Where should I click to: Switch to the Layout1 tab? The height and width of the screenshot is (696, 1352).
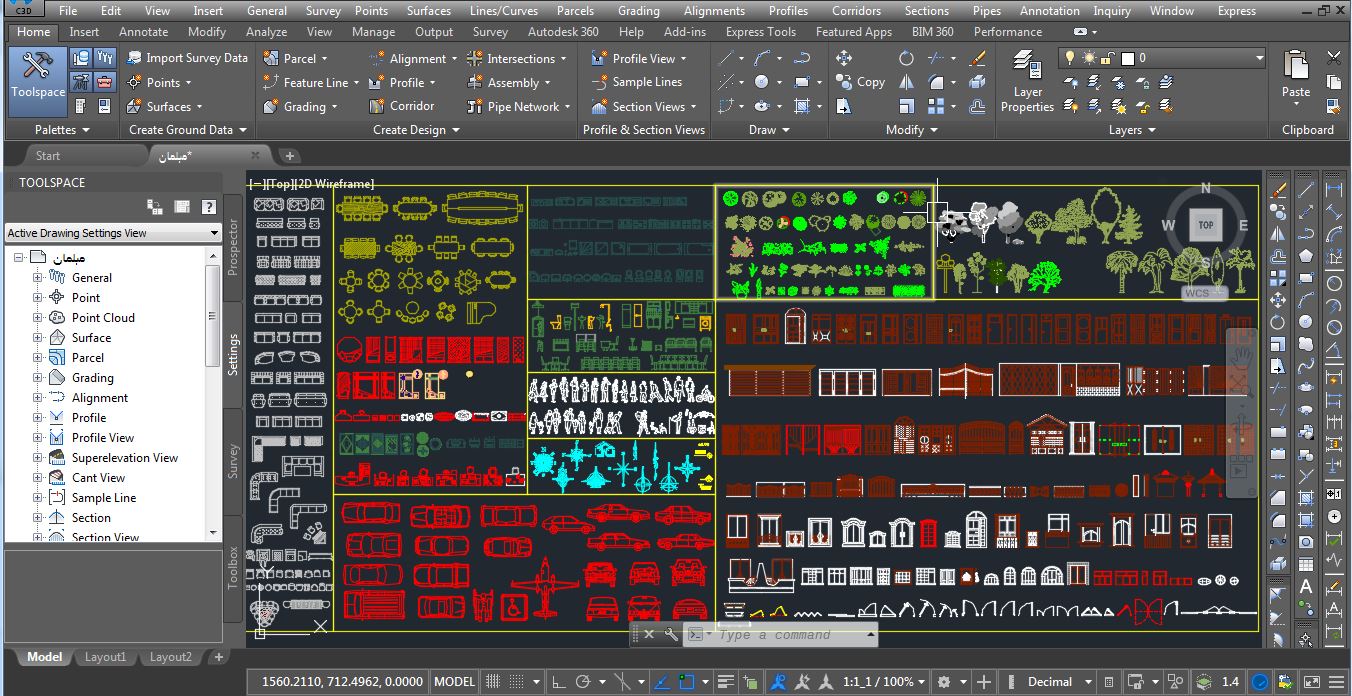coord(105,657)
